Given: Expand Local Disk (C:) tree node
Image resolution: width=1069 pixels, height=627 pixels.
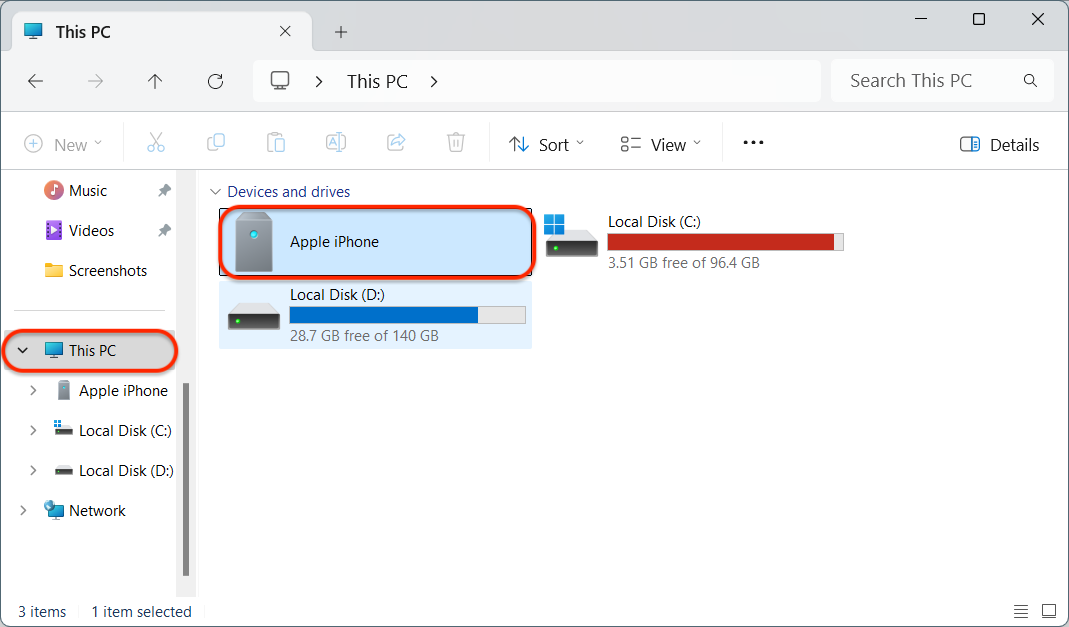Looking at the screenshot, I should click(33, 431).
